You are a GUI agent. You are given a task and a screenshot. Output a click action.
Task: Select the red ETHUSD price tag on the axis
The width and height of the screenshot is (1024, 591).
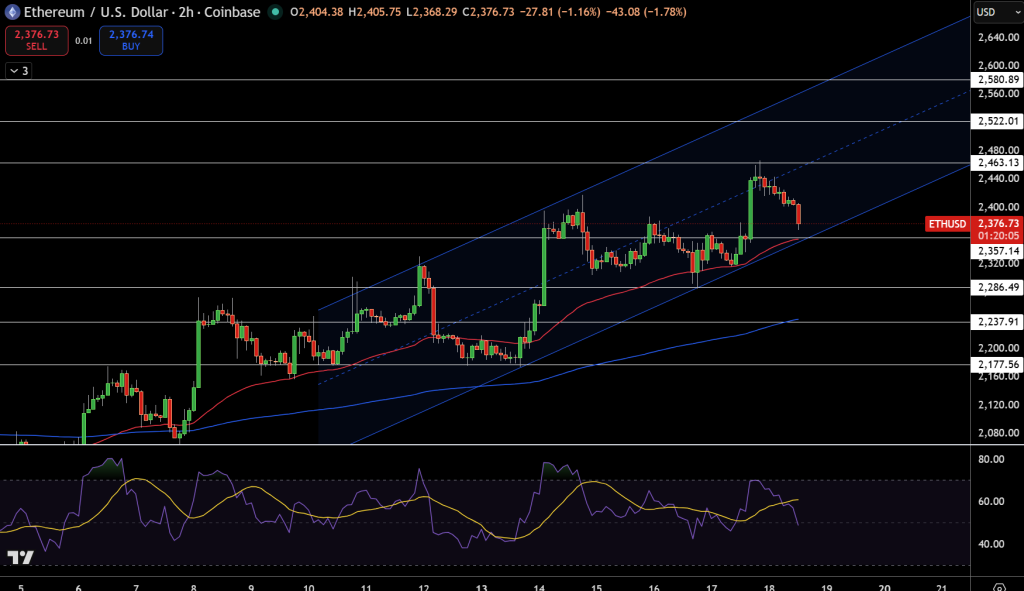(947, 224)
